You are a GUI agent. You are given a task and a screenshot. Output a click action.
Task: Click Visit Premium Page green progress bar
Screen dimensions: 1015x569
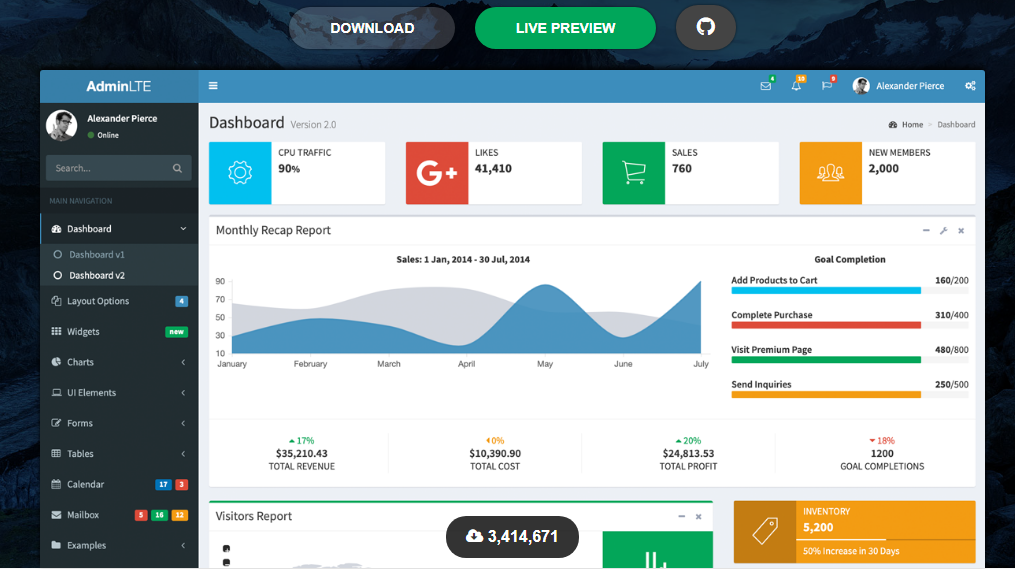[x=850, y=360]
